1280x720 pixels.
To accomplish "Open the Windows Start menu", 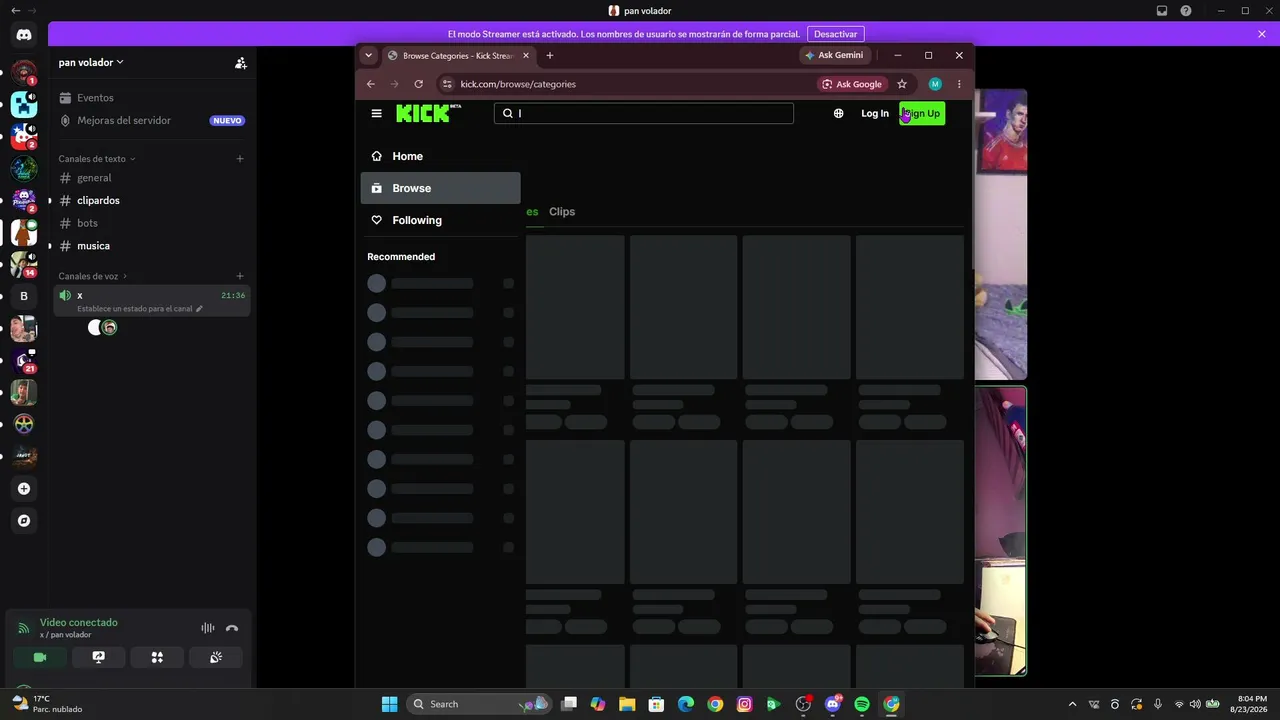I will tap(390, 704).
